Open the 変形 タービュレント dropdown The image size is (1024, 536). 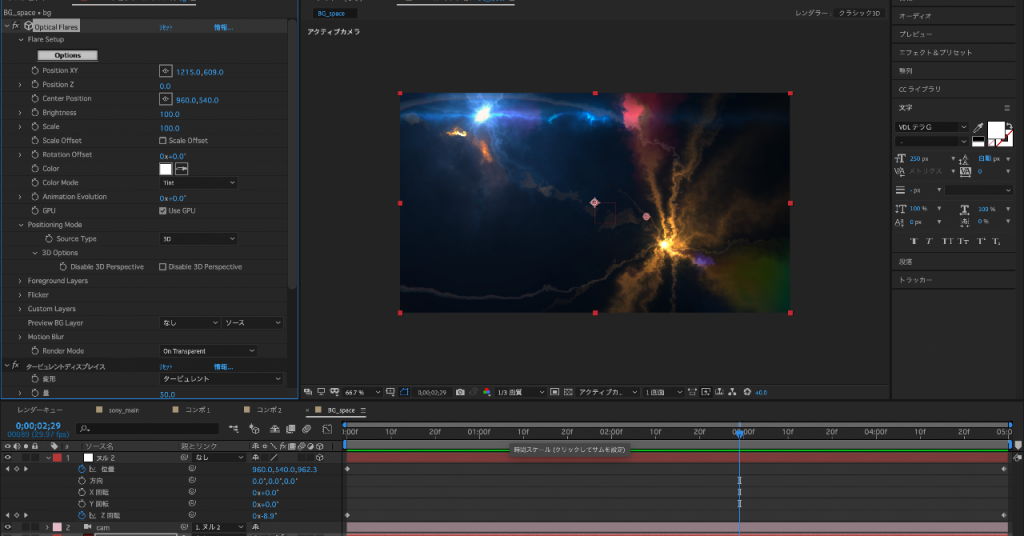221,379
